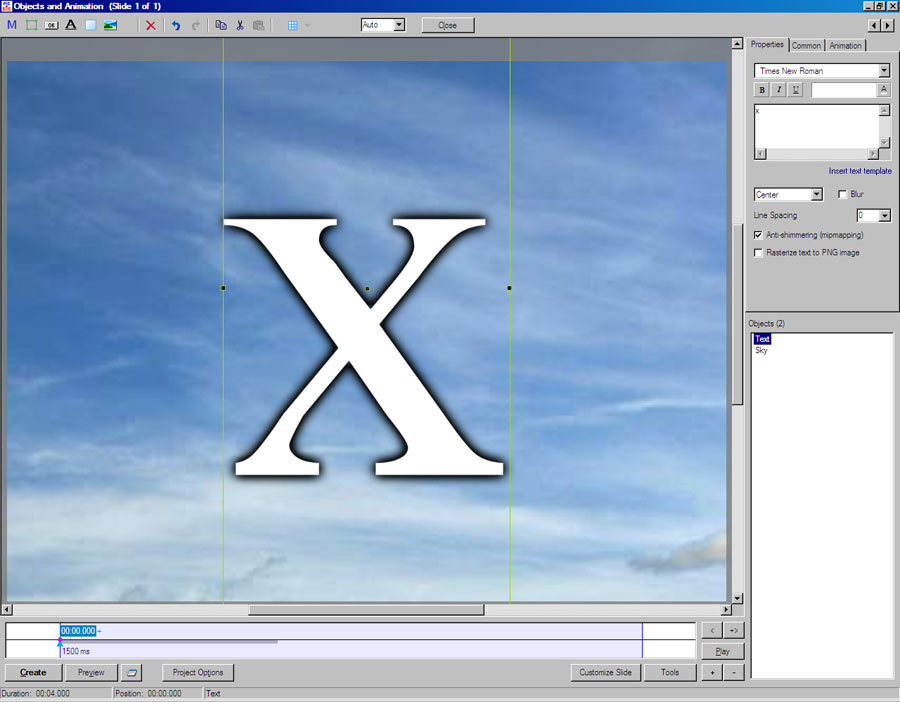Click the Insert text template link
This screenshot has width=900, height=702.
point(859,171)
